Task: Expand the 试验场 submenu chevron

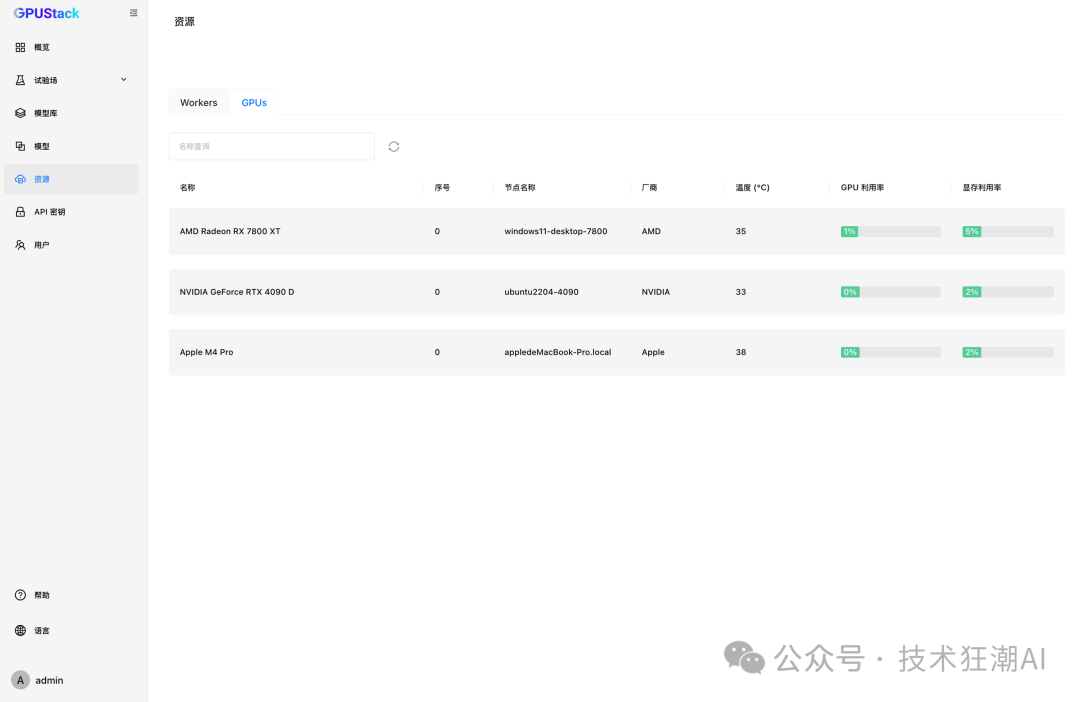Action: (x=124, y=80)
